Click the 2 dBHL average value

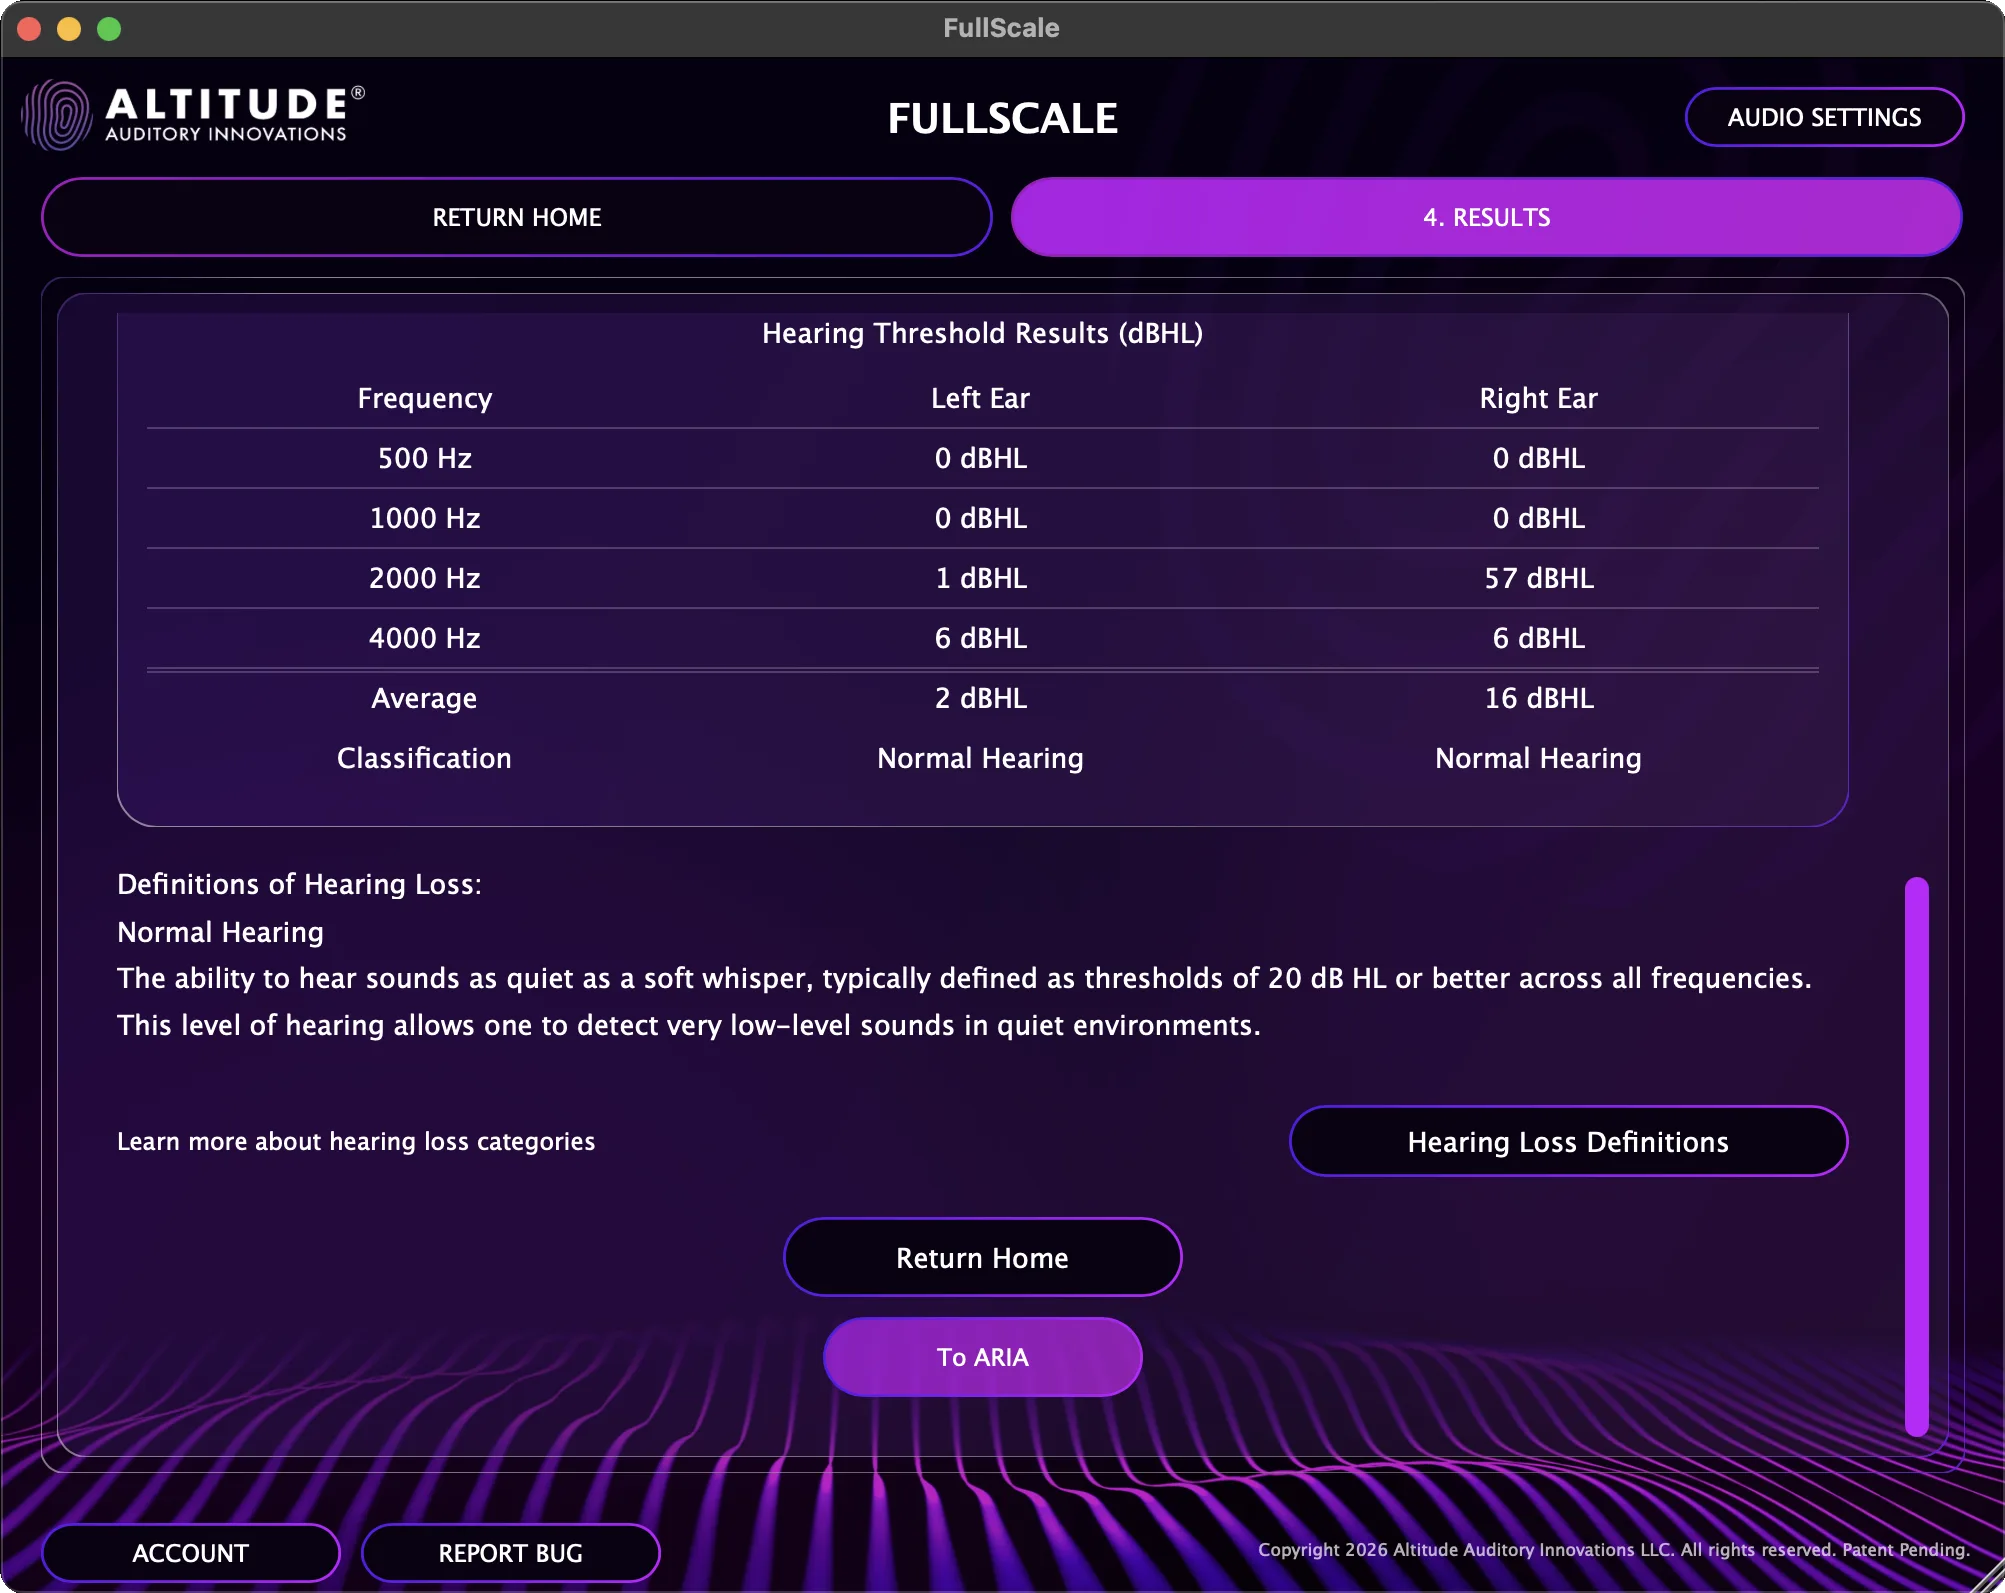pos(980,698)
